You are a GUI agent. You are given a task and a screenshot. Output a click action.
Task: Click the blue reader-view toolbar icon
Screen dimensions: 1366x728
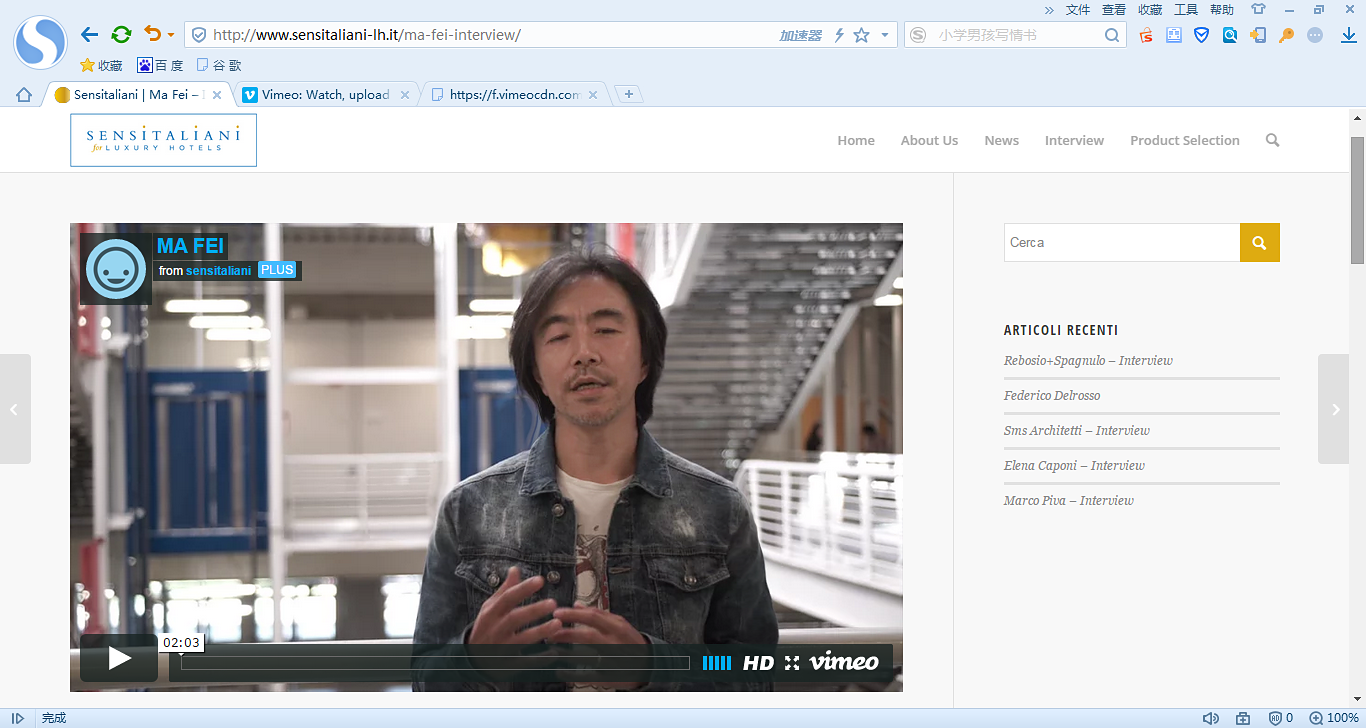point(1174,35)
